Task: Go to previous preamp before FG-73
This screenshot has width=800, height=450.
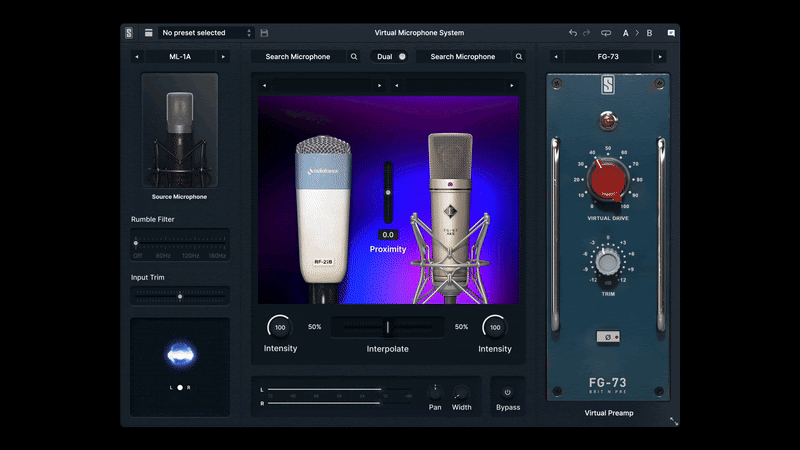Action: (x=556, y=57)
